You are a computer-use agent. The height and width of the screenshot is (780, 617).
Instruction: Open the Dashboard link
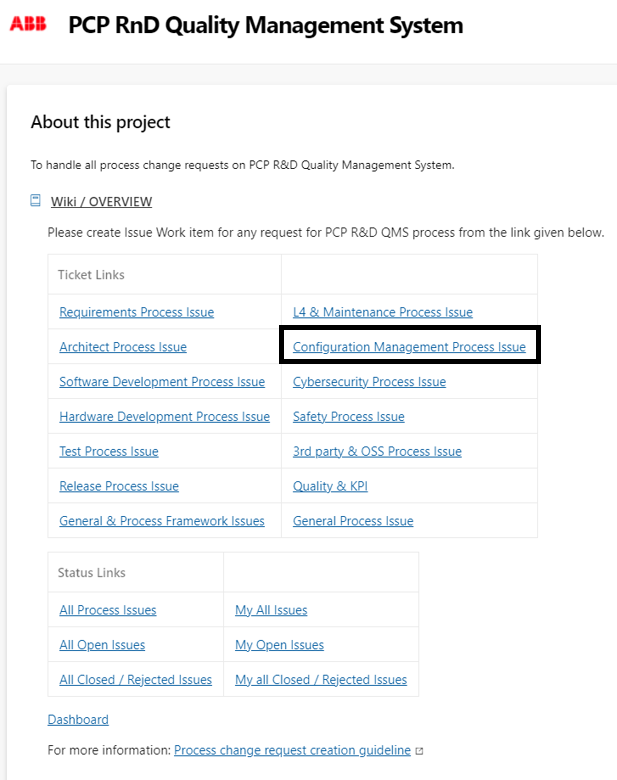pyautogui.click(x=78, y=719)
